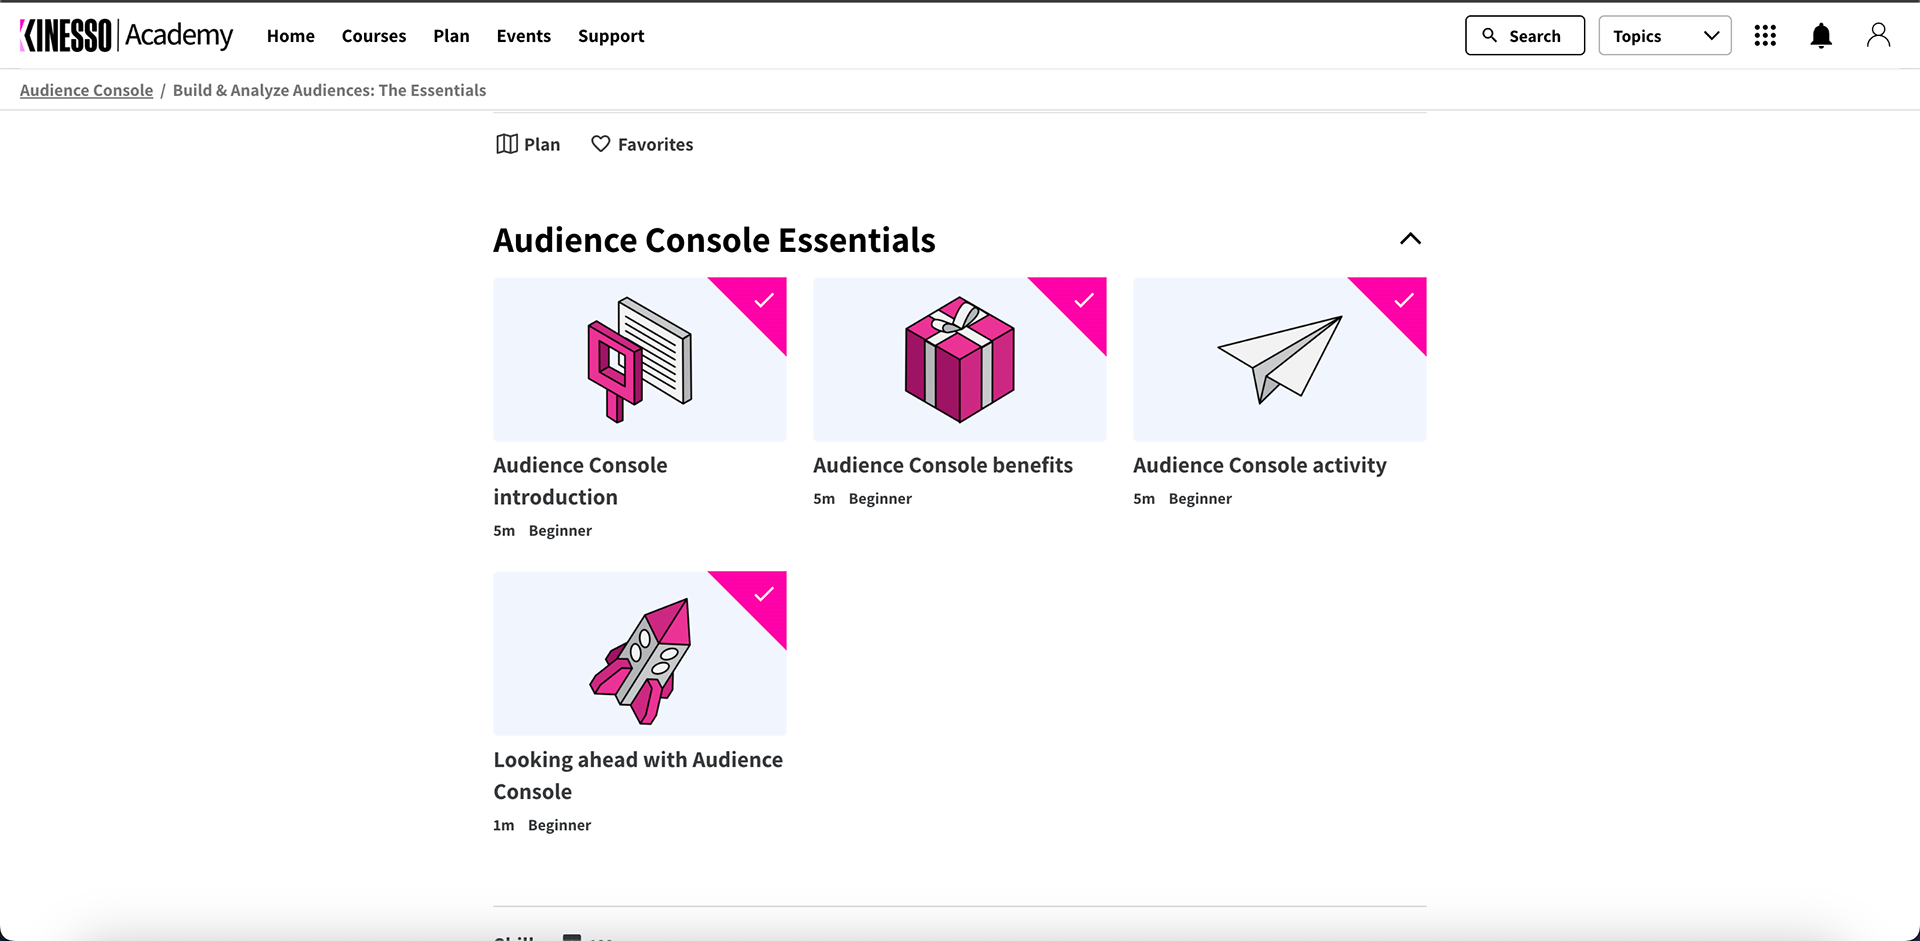Follow the Audience Console breadcrumb link

87,90
